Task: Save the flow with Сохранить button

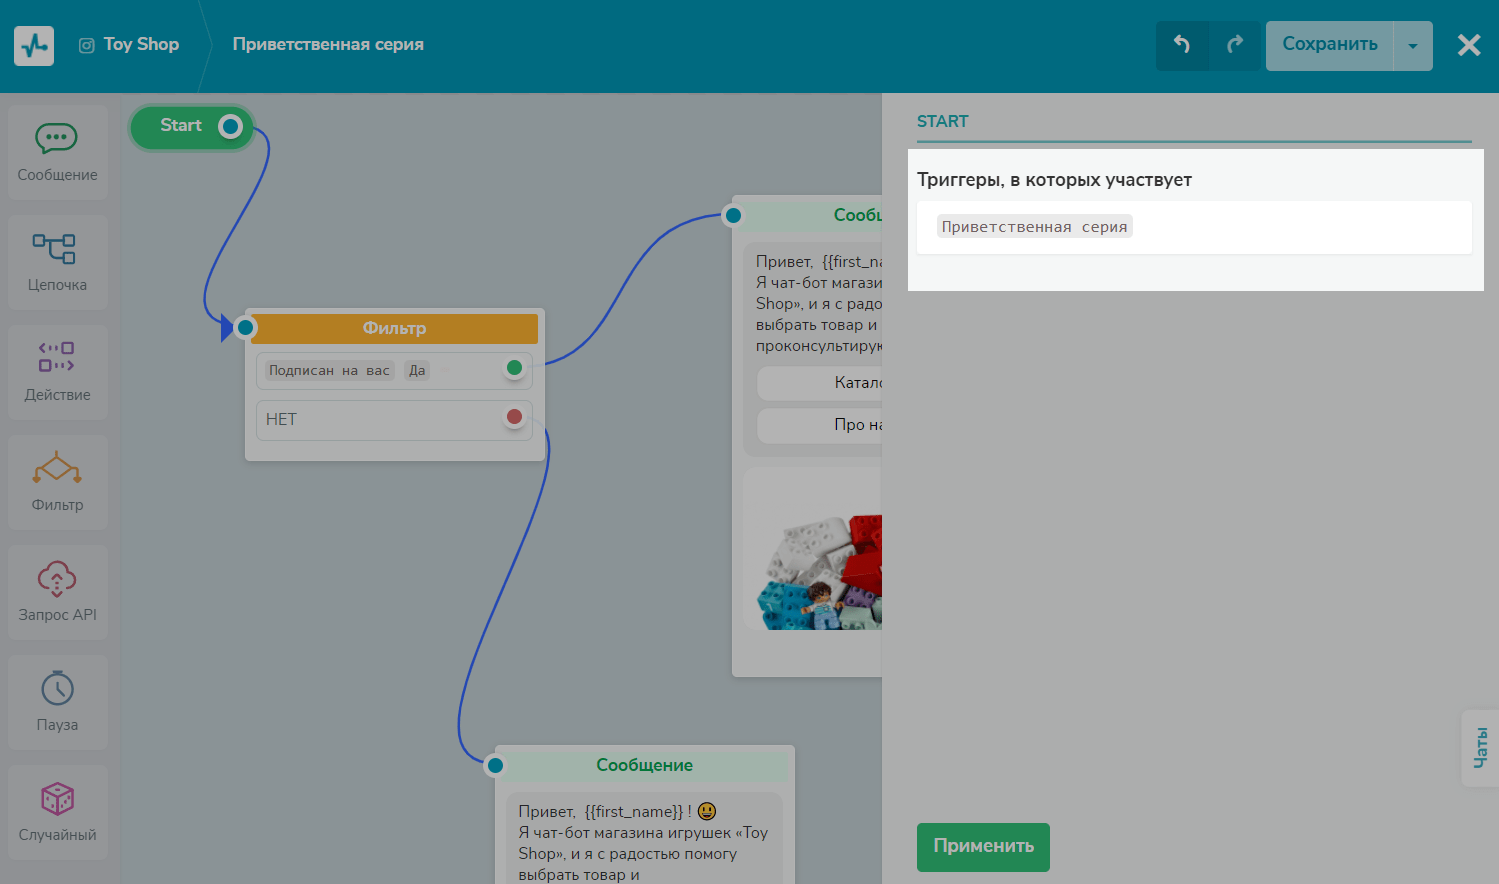Action: click(1329, 45)
